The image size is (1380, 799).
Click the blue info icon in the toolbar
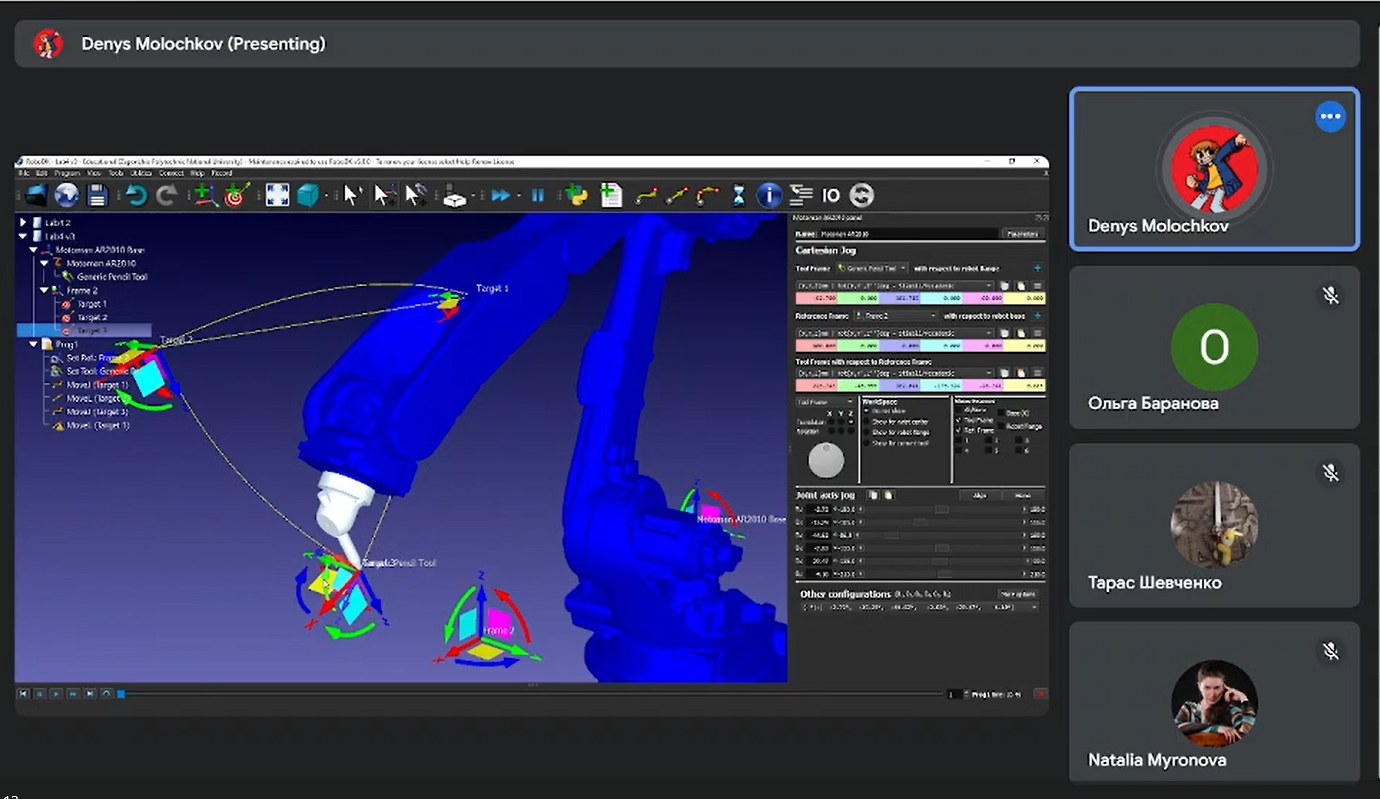[x=768, y=195]
